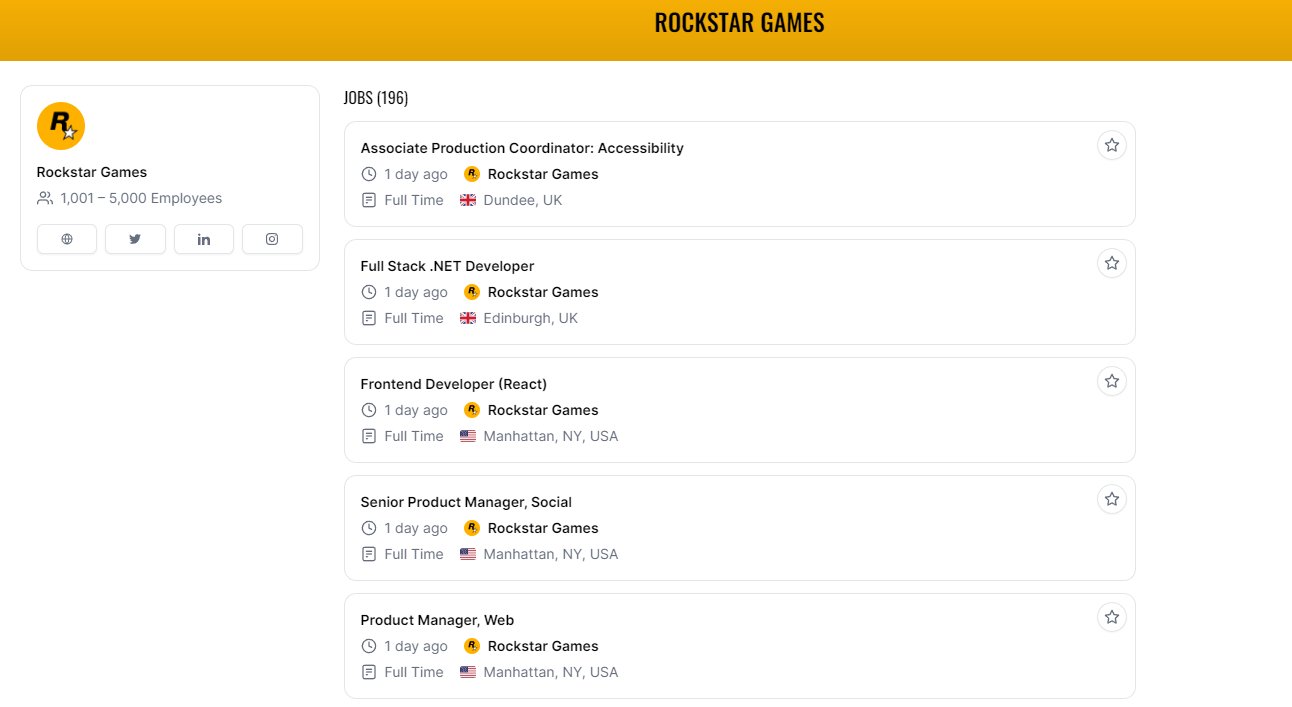
Task: Star the Associate Production Coordinator job
Action: 1111,145
